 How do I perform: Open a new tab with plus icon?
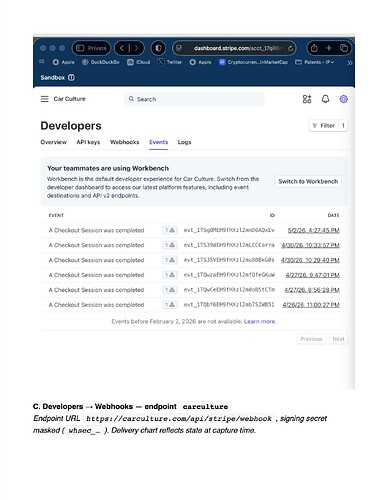pyautogui.click(x=329, y=48)
